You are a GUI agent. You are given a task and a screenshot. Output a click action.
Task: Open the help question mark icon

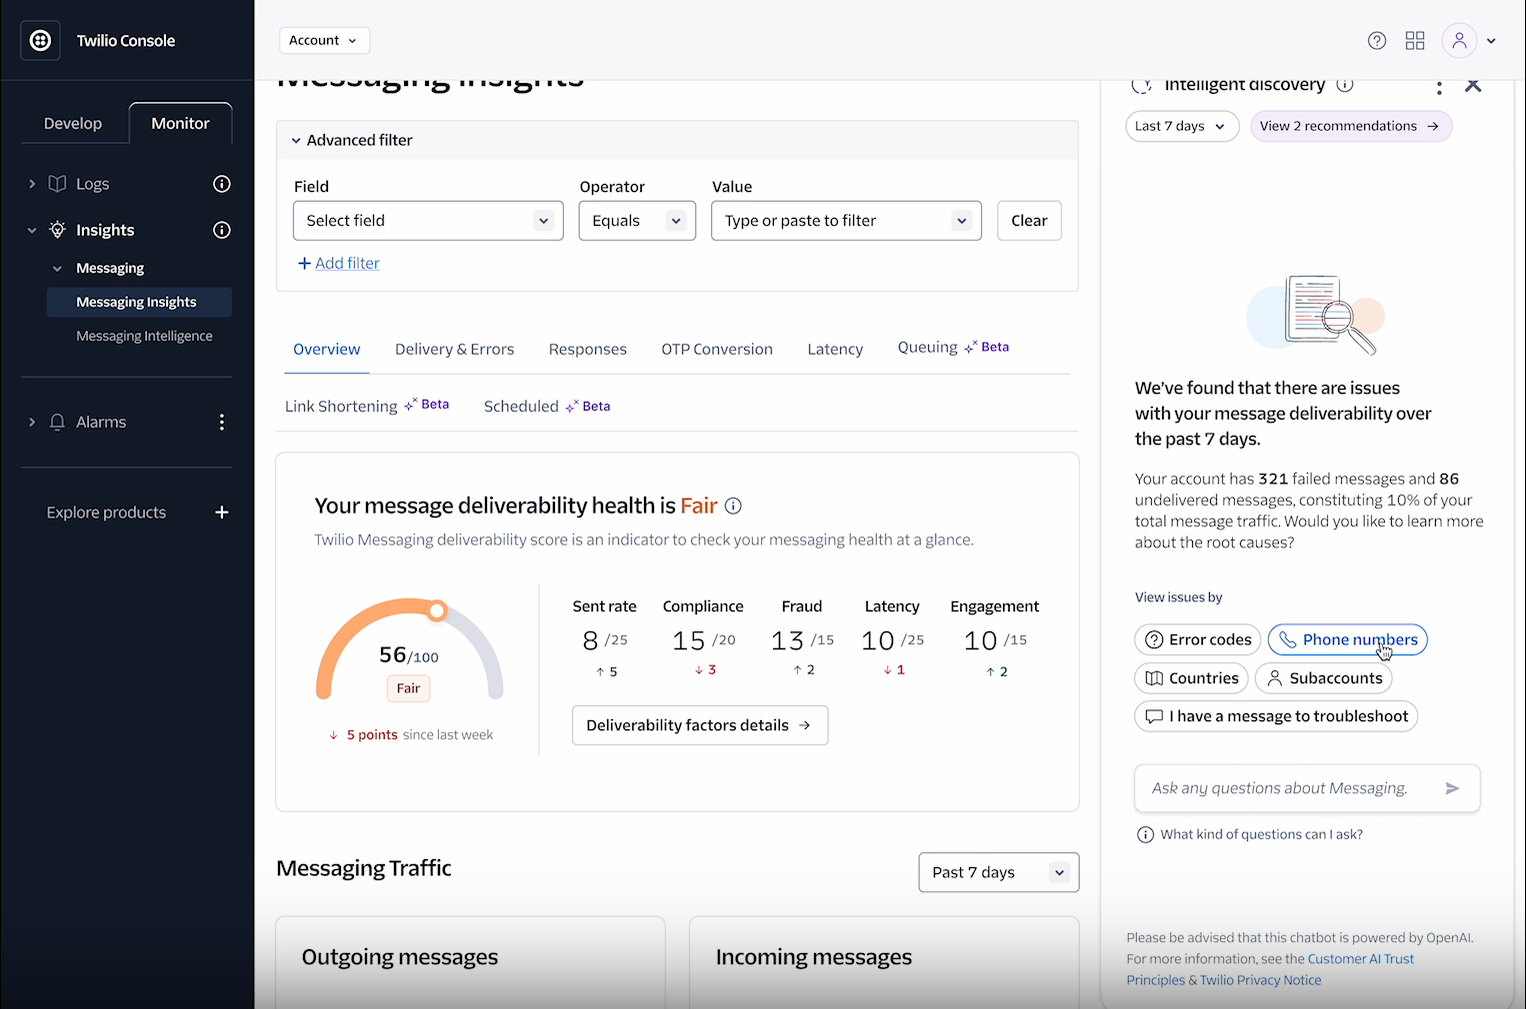1377,41
